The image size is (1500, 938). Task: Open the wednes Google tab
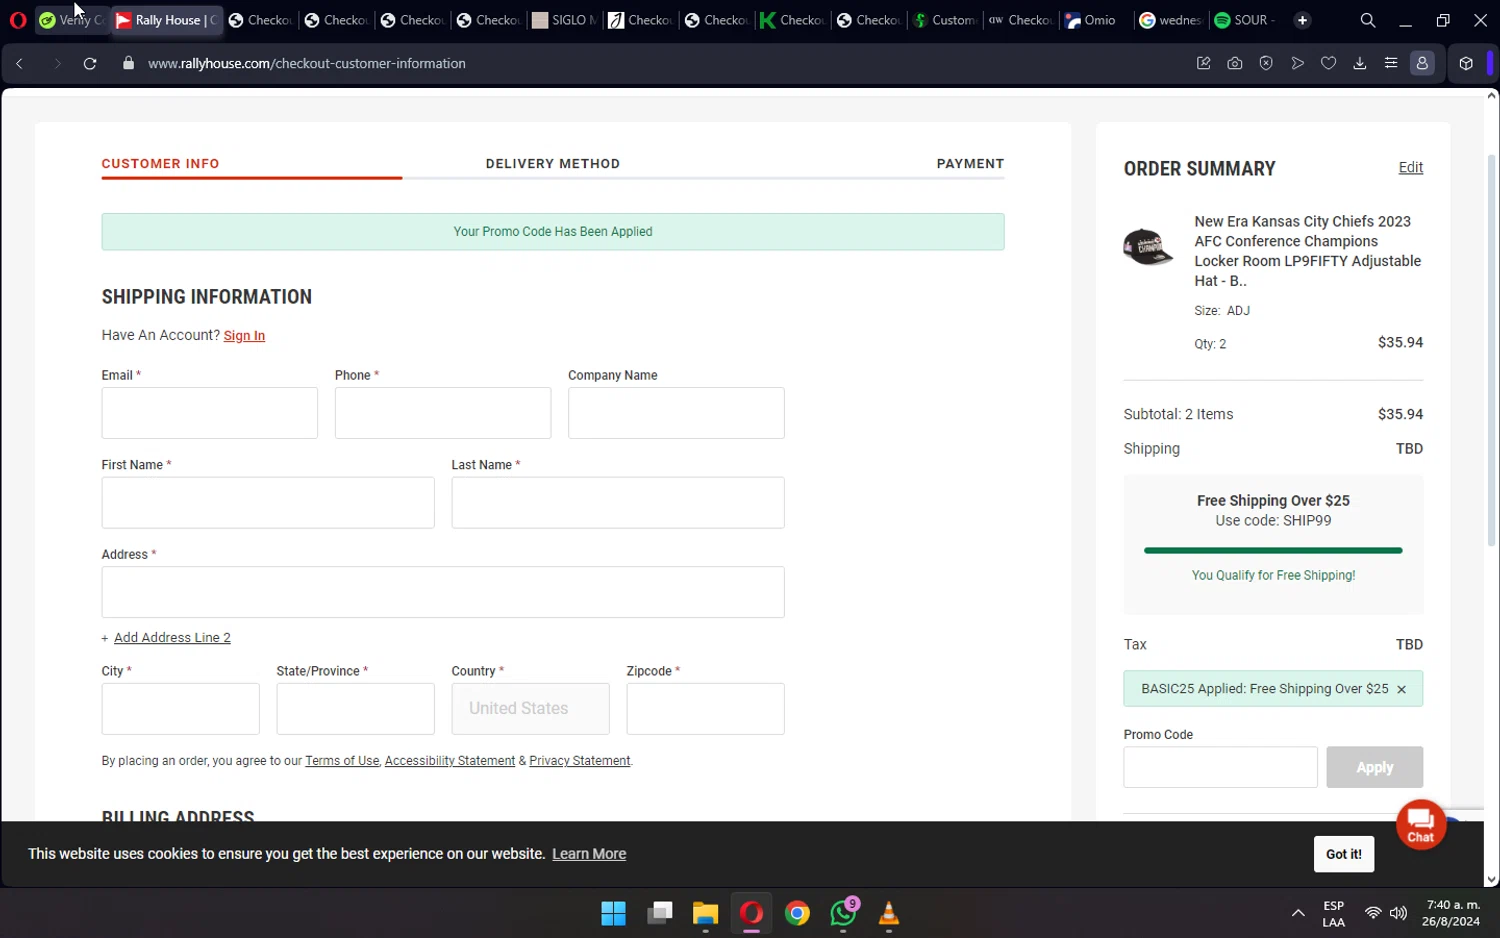(1172, 20)
